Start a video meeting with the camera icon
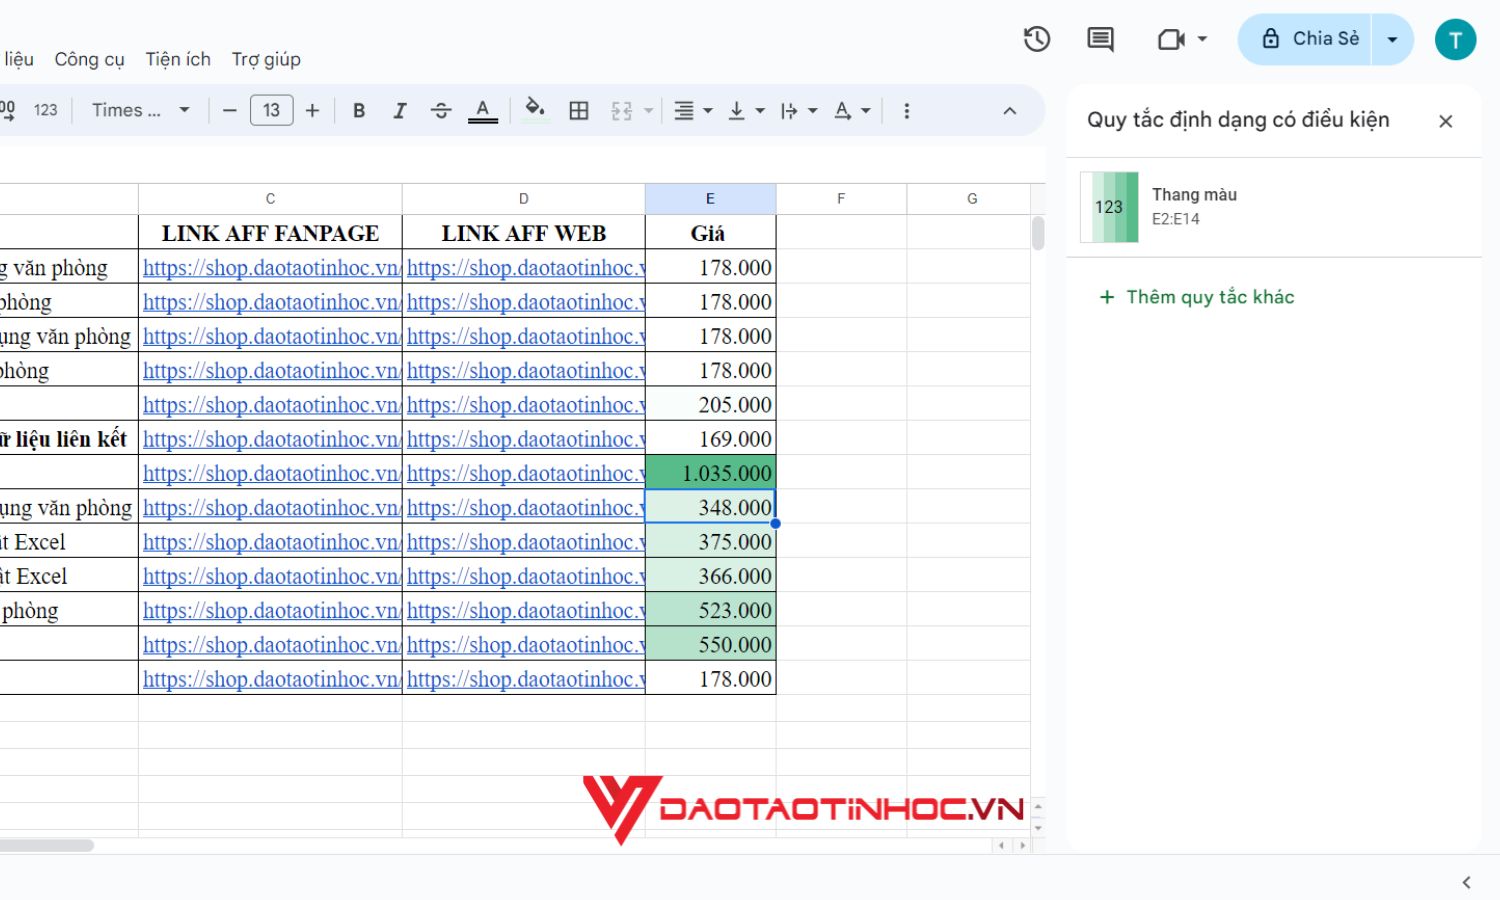This screenshot has width=1500, height=900. click(x=1171, y=39)
